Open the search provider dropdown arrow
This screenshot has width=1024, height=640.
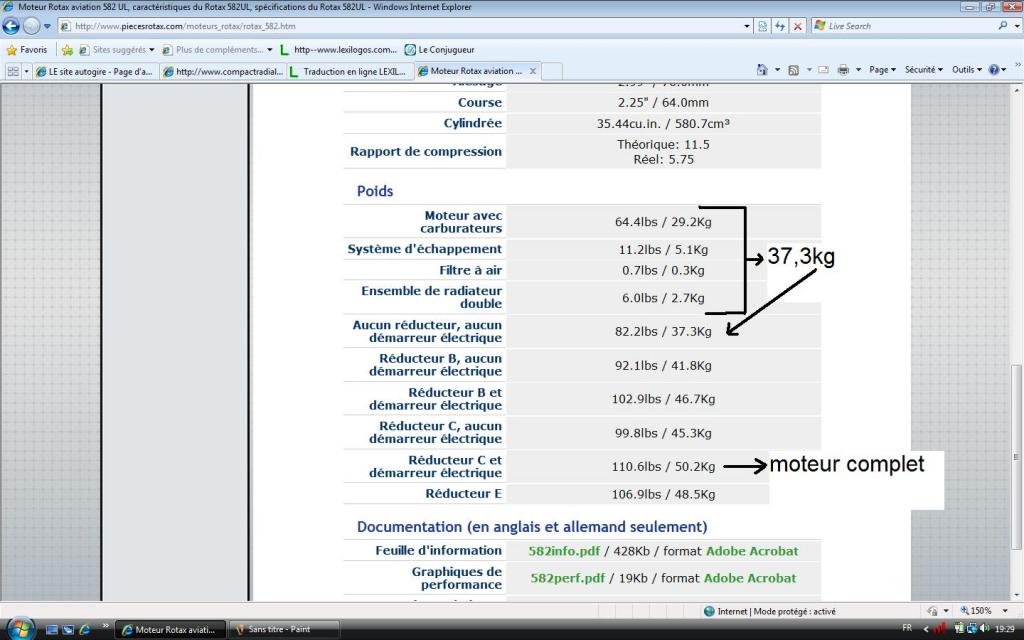(1017, 26)
